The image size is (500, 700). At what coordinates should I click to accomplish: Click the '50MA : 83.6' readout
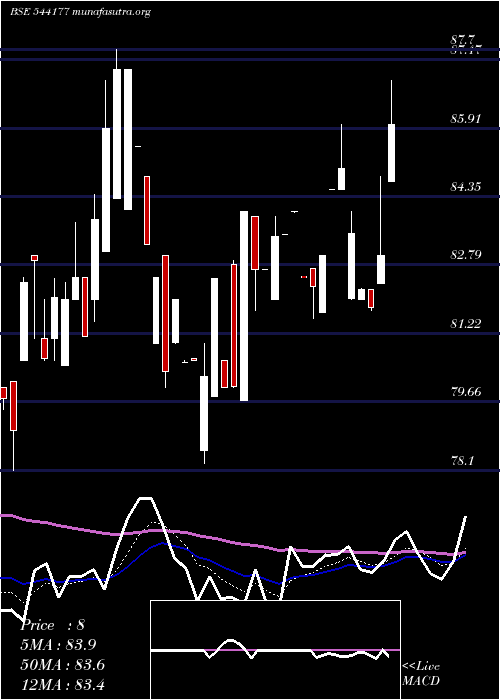pos(63,665)
